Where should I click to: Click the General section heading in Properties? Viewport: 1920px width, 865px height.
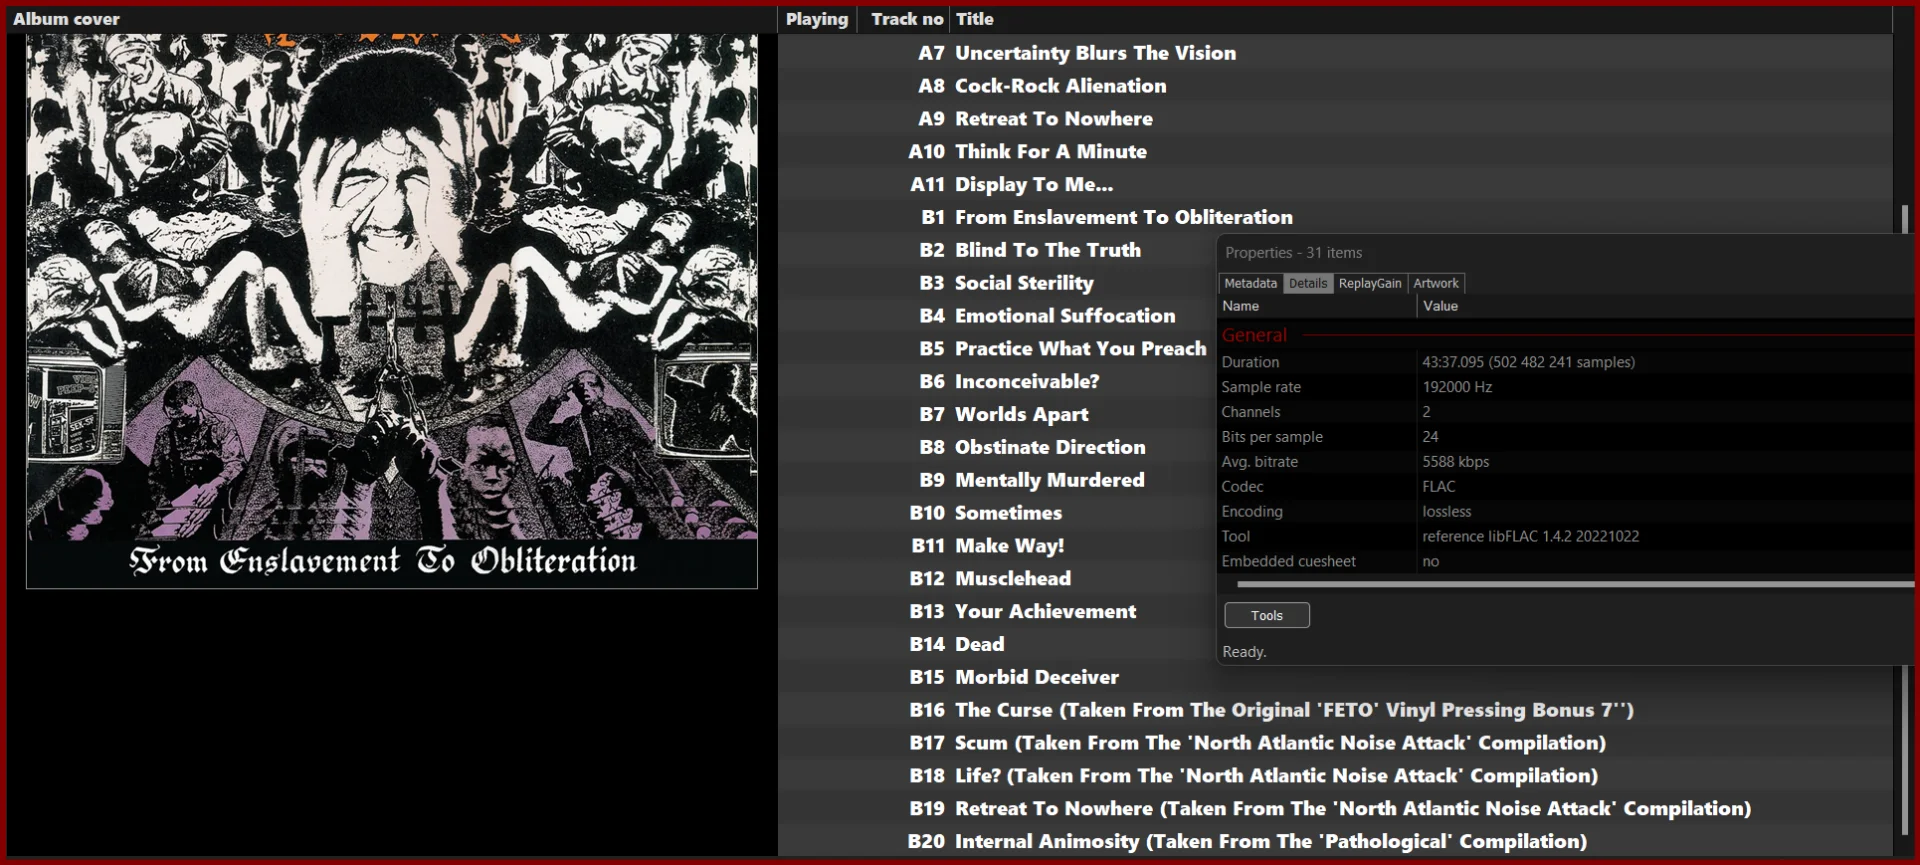[x=1254, y=335]
